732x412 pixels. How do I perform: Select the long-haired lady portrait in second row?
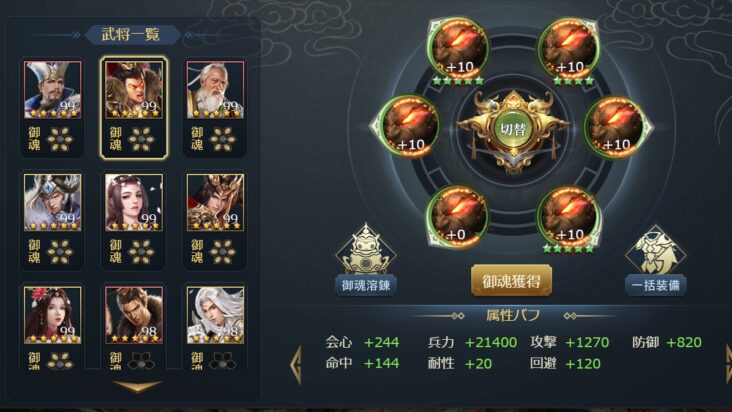pyautogui.click(x=134, y=203)
